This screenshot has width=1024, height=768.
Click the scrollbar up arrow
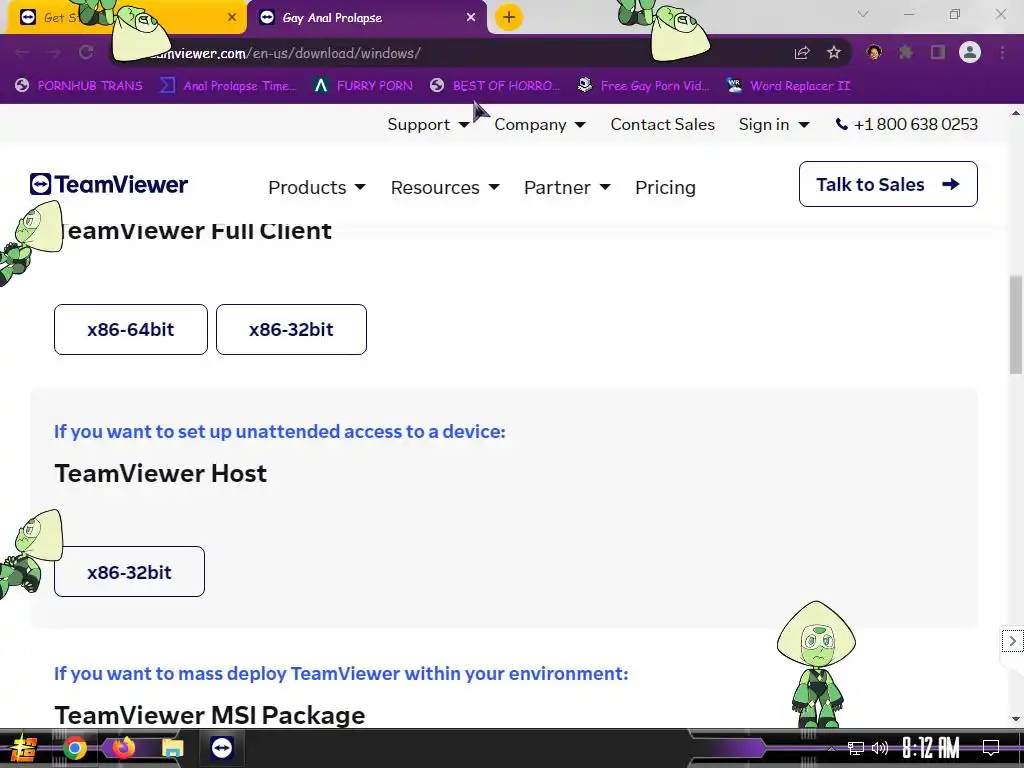[1016, 112]
